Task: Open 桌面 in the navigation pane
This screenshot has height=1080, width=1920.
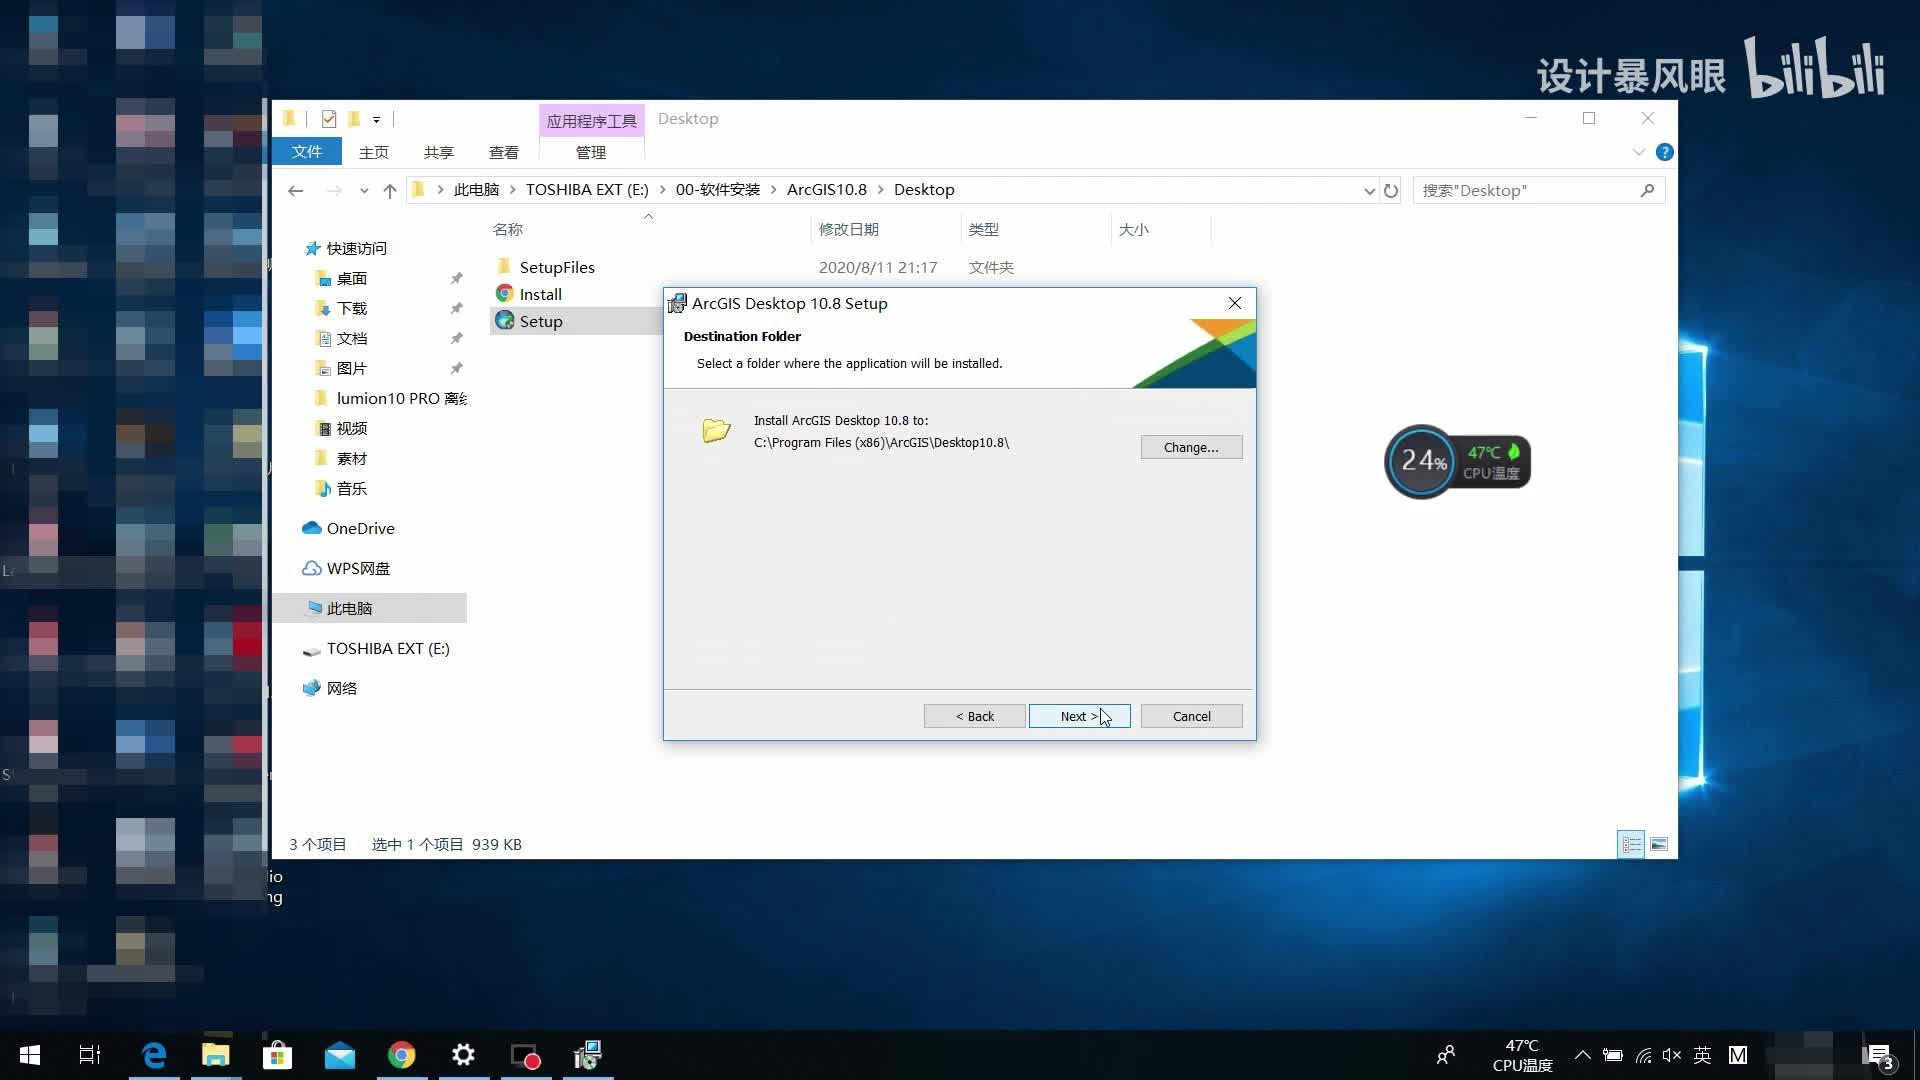Action: [351, 278]
